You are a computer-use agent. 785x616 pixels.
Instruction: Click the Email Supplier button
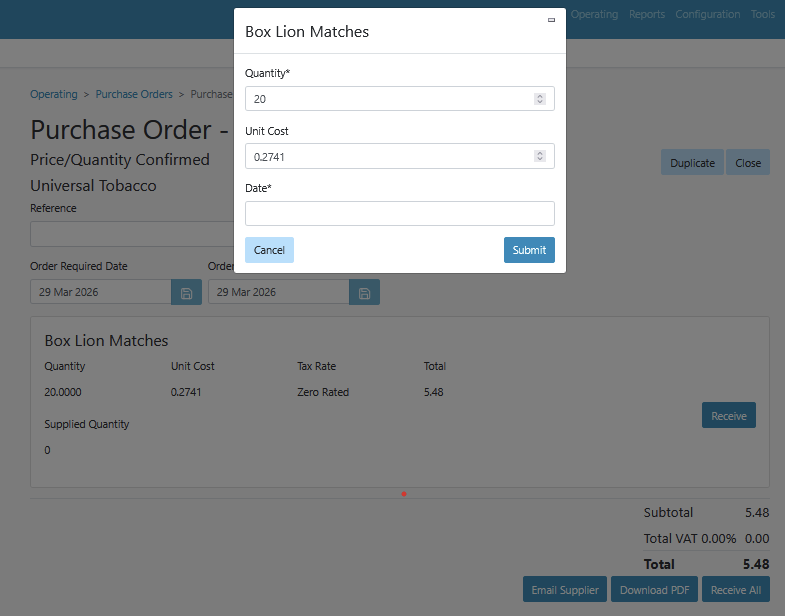(565, 589)
